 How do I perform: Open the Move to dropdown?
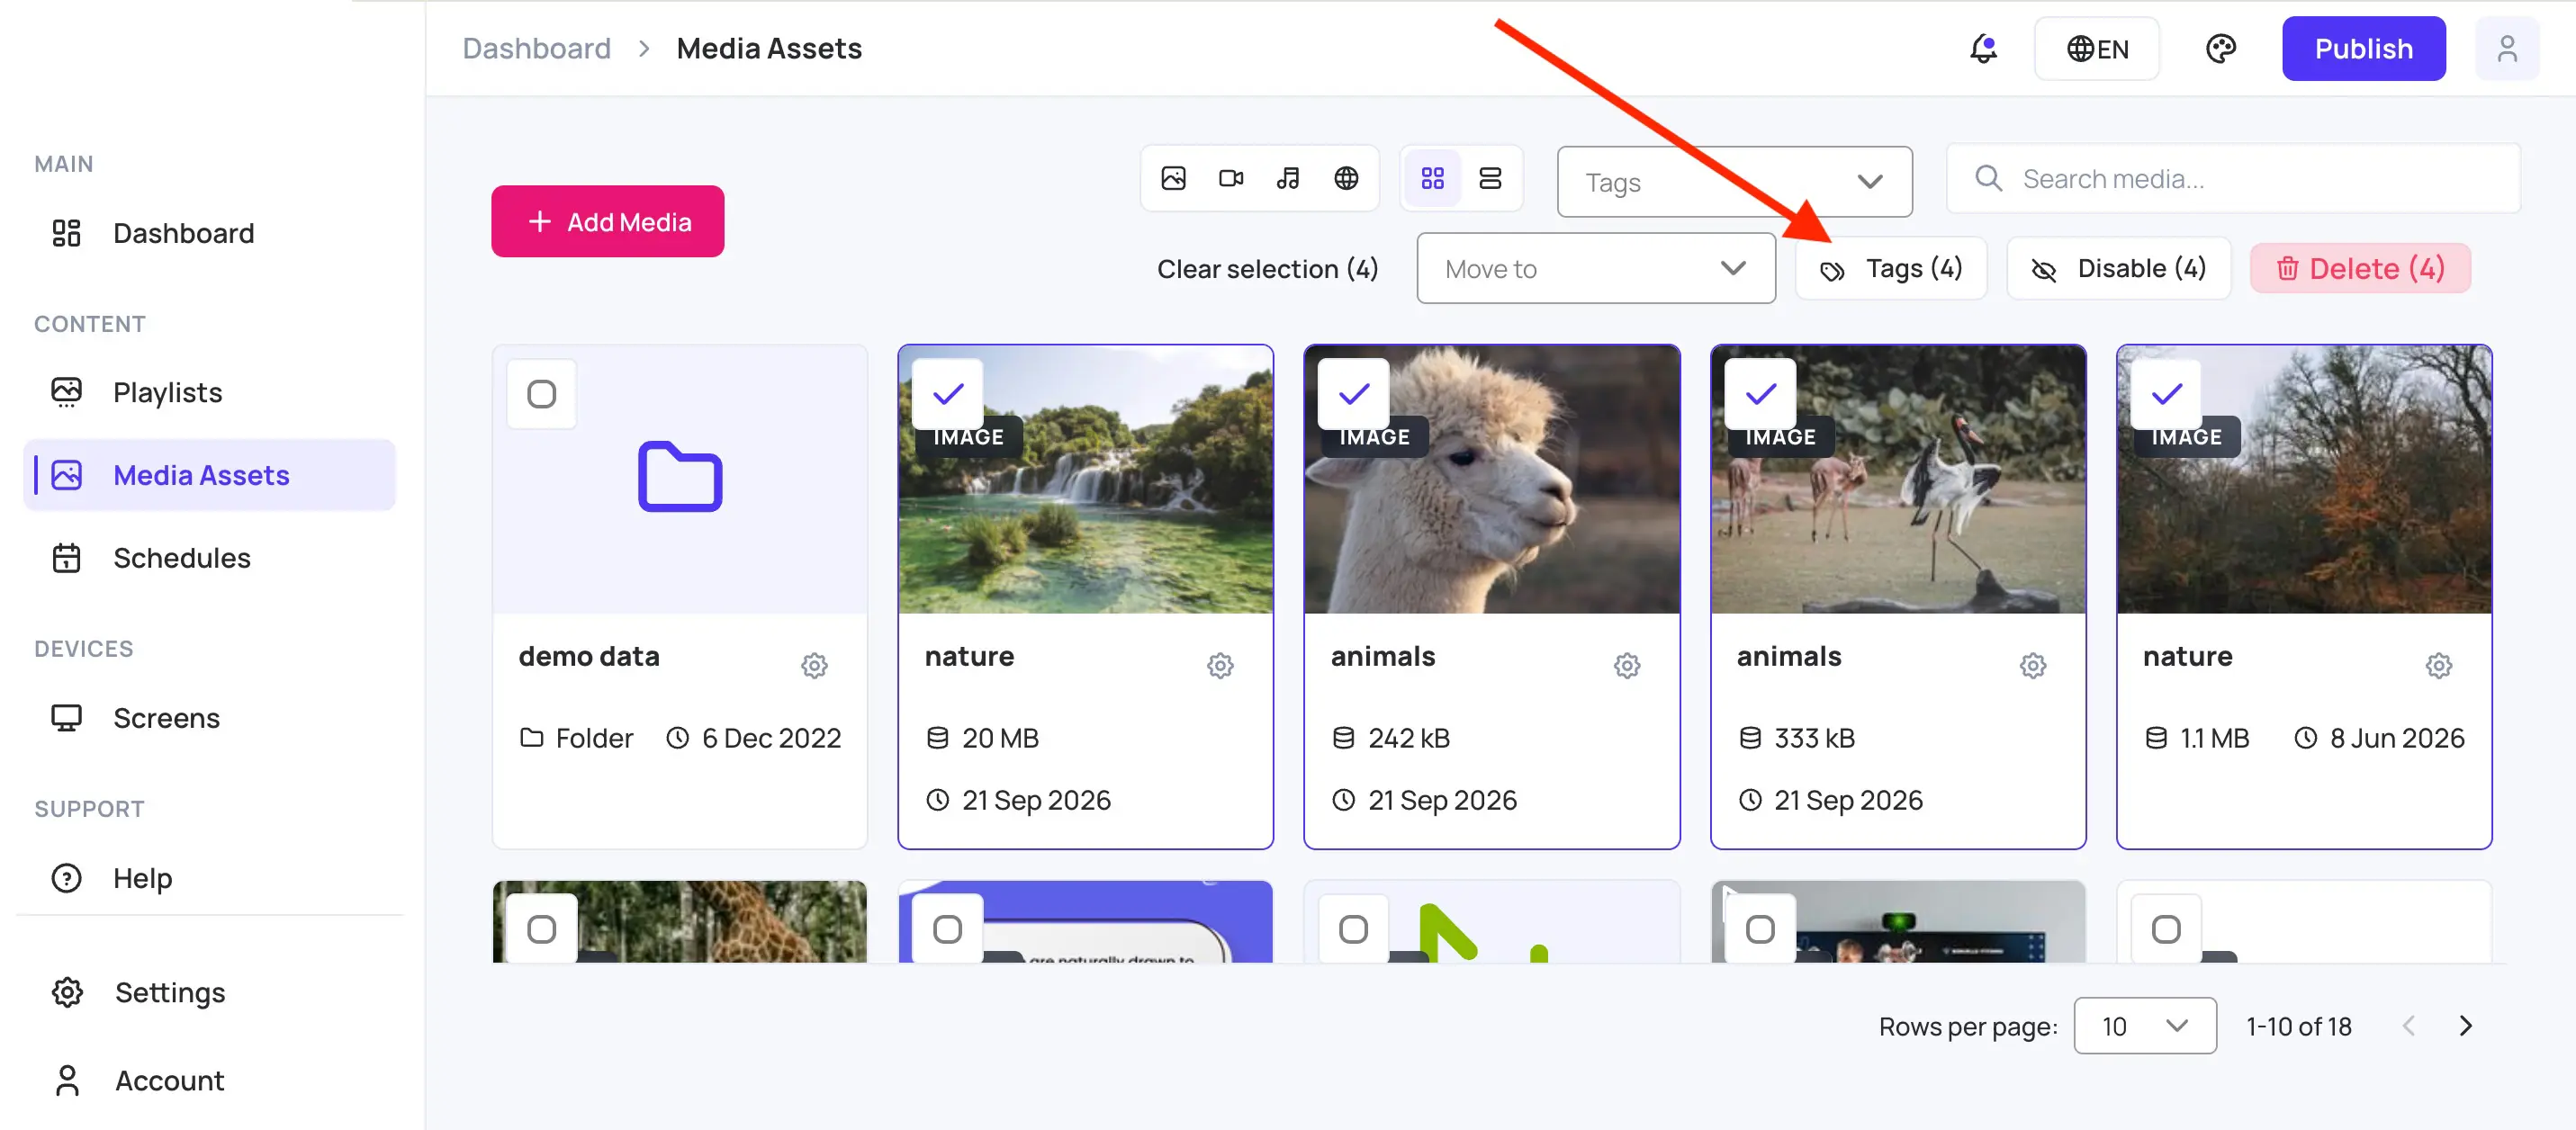tap(1596, 269)
